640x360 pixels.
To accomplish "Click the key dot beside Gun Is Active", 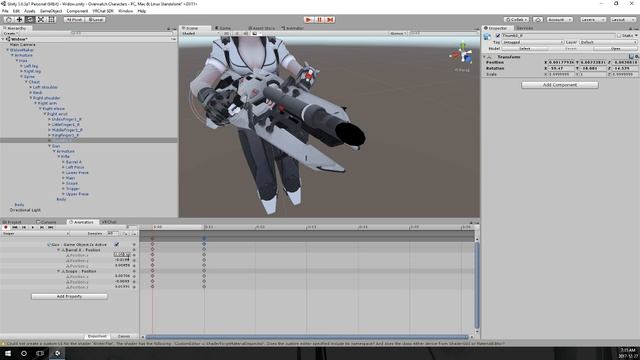I will [x=134, y=244].
